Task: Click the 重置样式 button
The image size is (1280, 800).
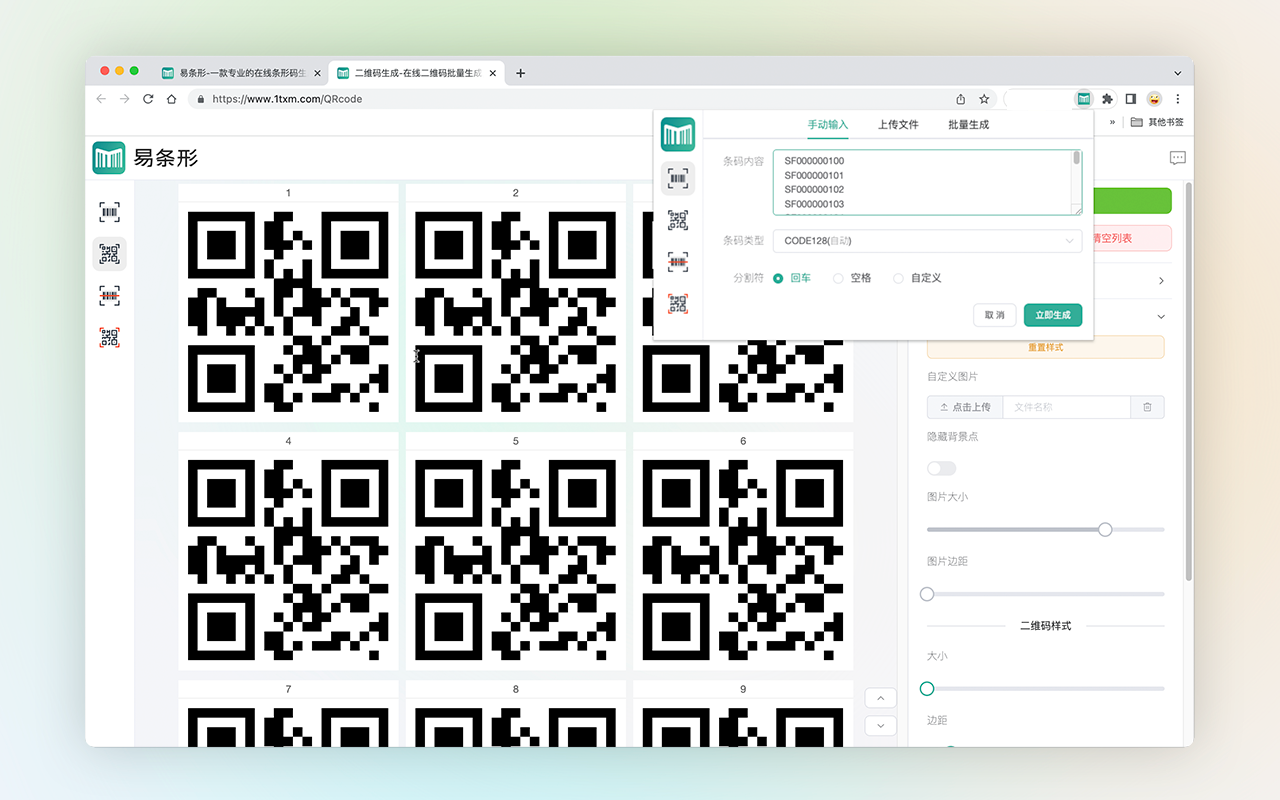Action: (1046, 347)
